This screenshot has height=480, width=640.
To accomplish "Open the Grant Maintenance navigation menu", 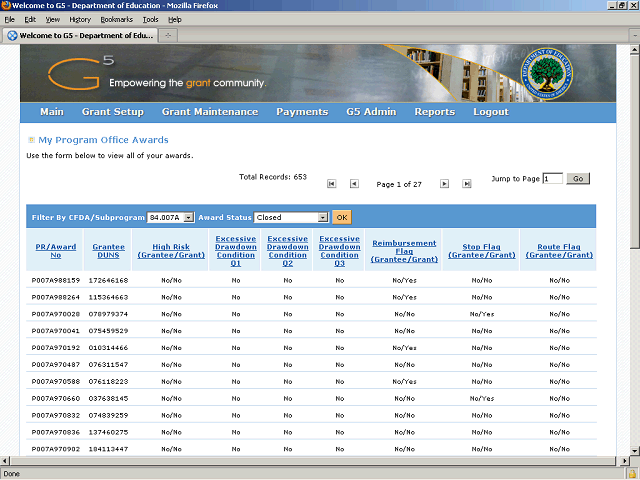I will click(x=209, y=112).
